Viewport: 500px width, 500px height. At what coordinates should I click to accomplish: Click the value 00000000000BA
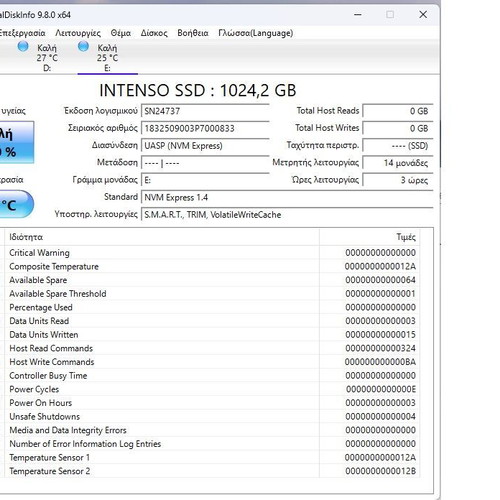click(x=380, y=362)
